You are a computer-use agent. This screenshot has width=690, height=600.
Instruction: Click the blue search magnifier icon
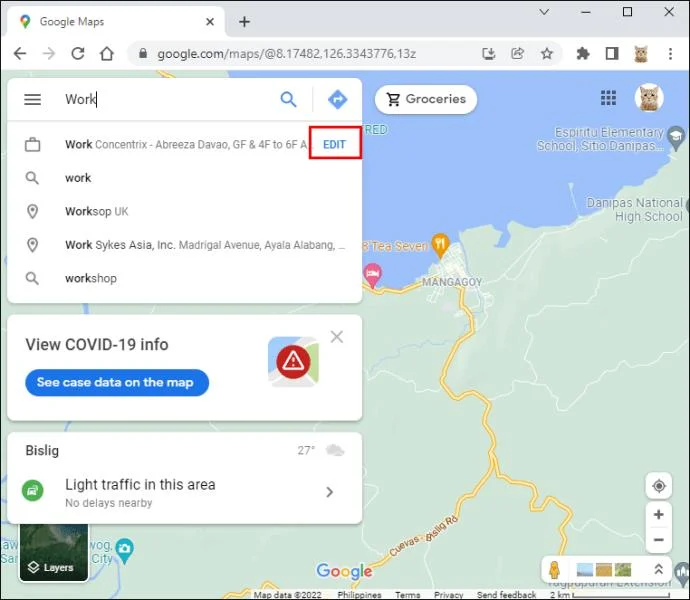pos(288,99)
